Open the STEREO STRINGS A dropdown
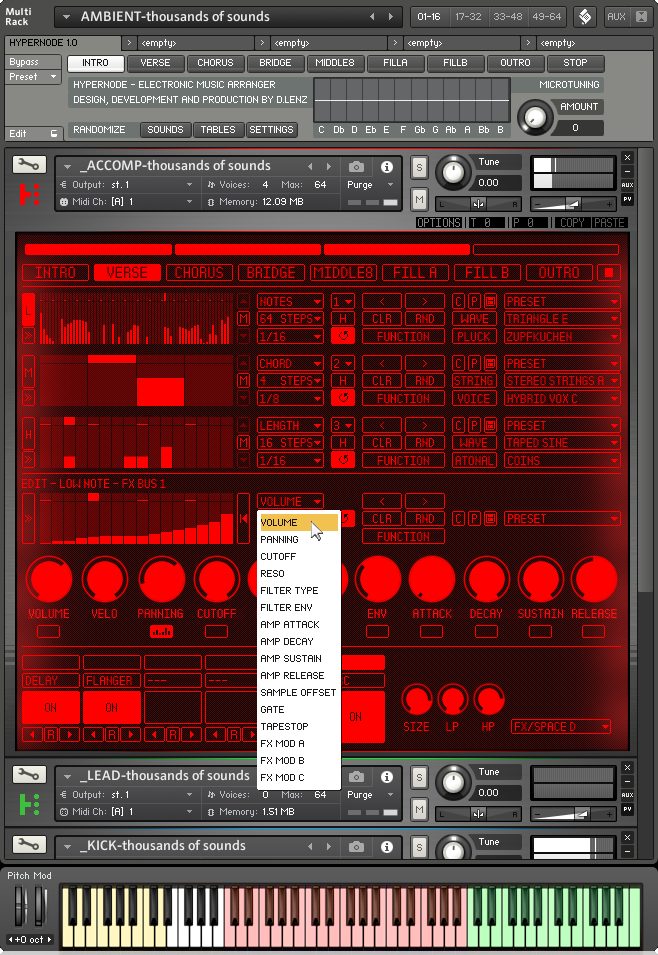 562,381
